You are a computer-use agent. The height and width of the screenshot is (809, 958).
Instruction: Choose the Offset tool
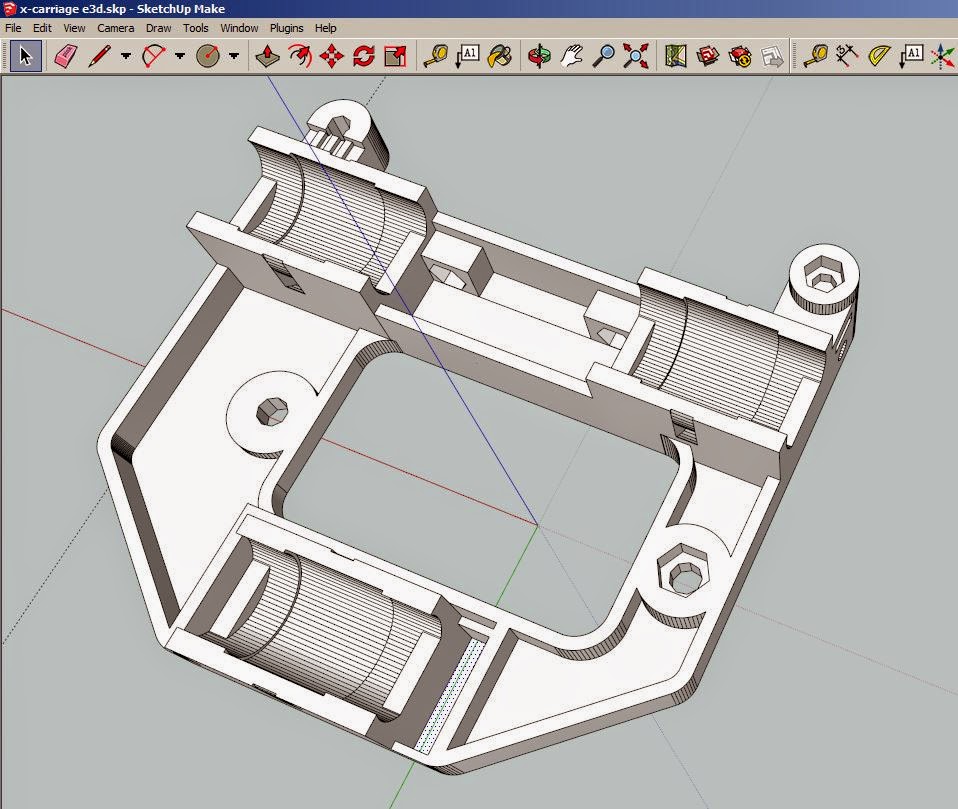(299, 56)
